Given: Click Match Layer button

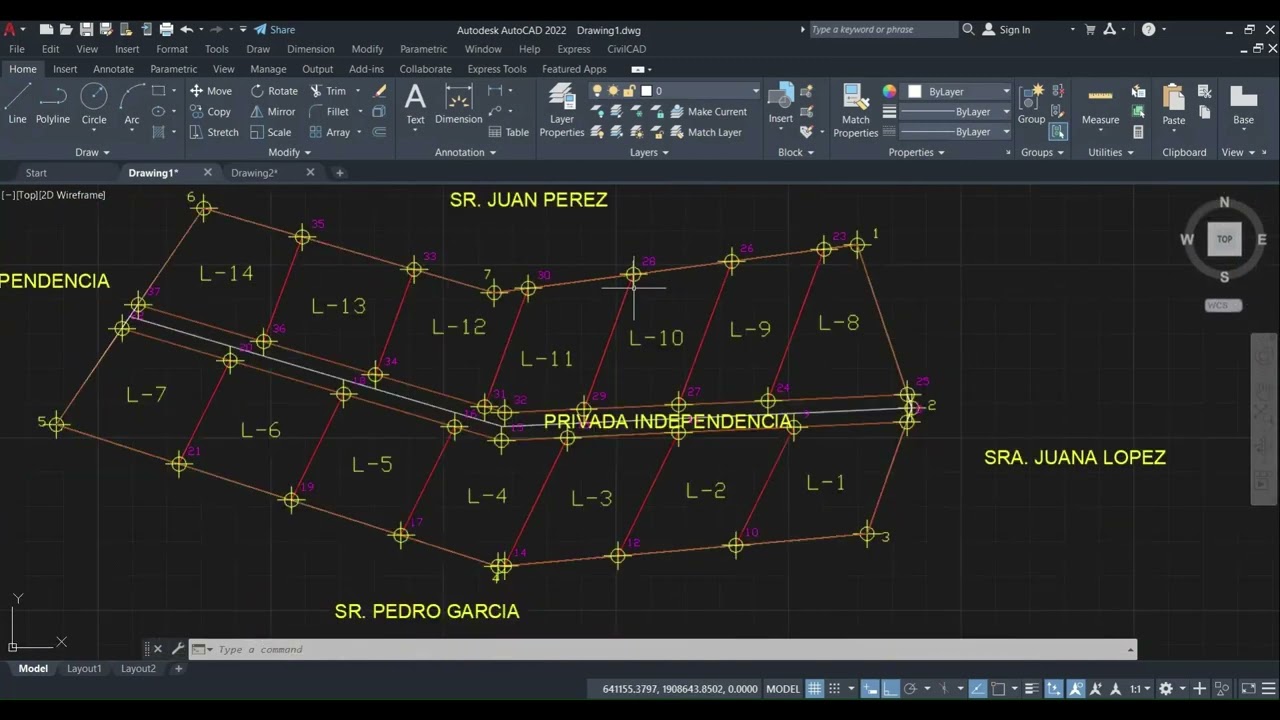Looking at the screenshot, I should pos(706,132).
